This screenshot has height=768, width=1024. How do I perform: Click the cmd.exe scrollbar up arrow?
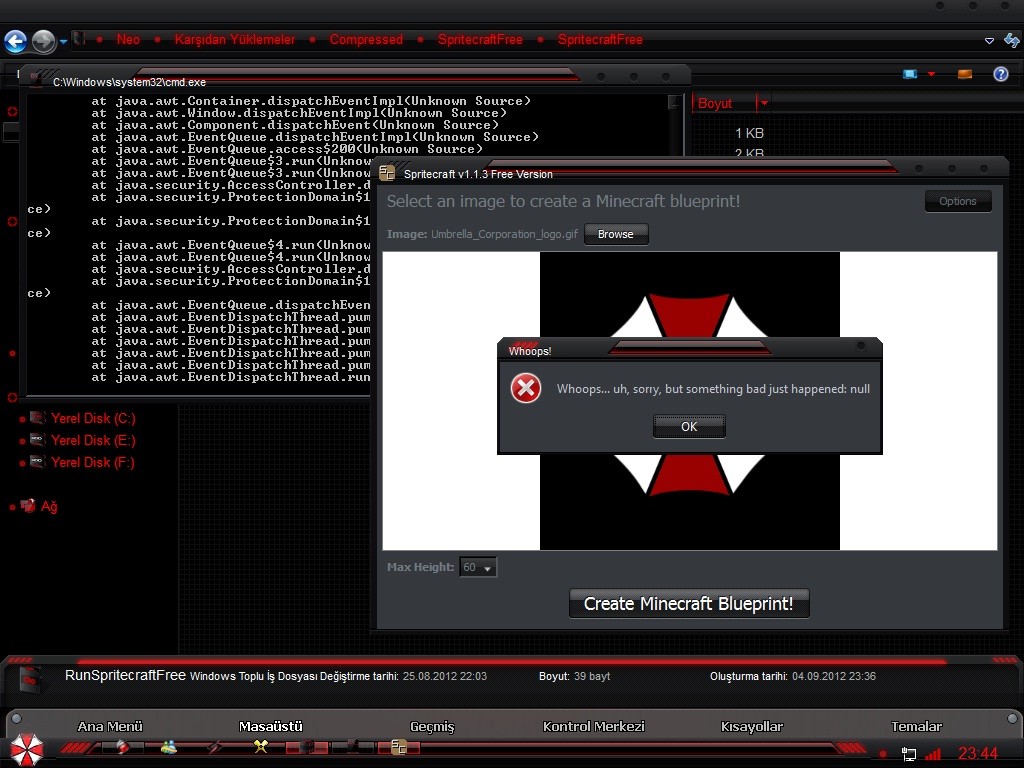(675, 101)
